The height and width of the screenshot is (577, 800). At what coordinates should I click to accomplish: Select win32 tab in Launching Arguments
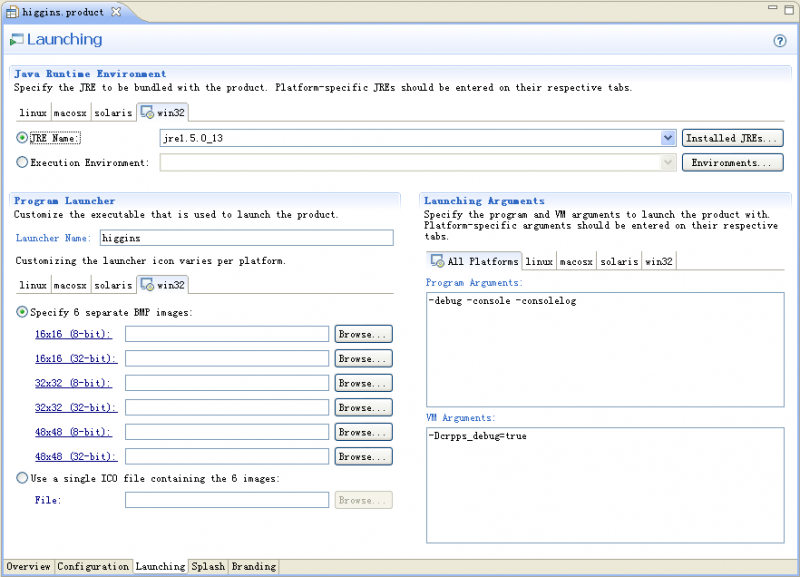[659, 262]
